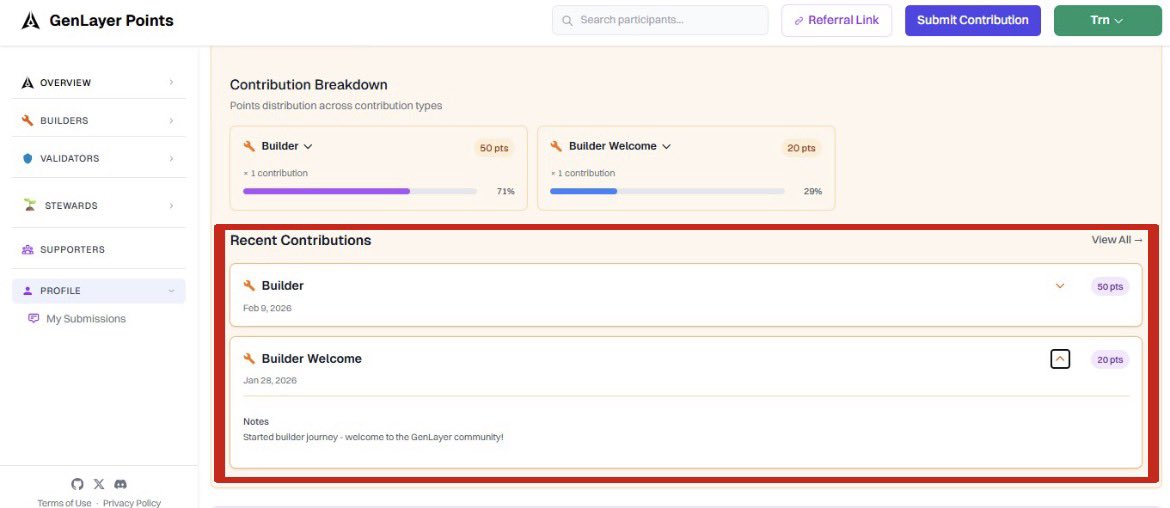Go to My Submissions
This screenshot has height=508, width=1170.
(x=86, y=319)
